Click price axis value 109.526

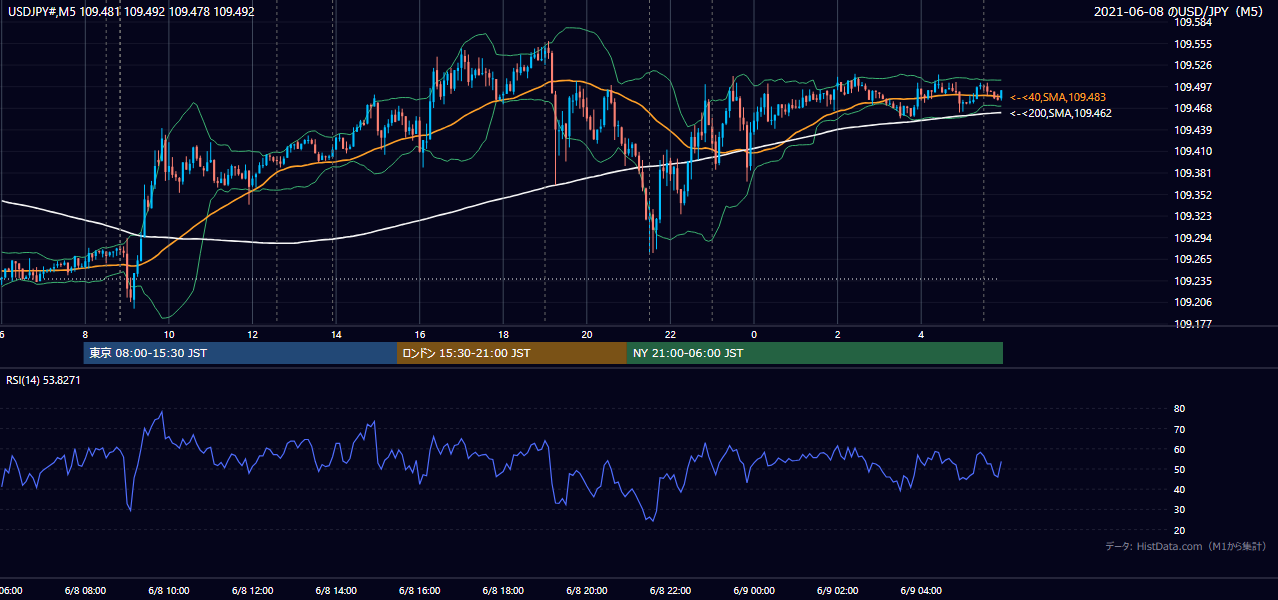tap(1192, 65)
